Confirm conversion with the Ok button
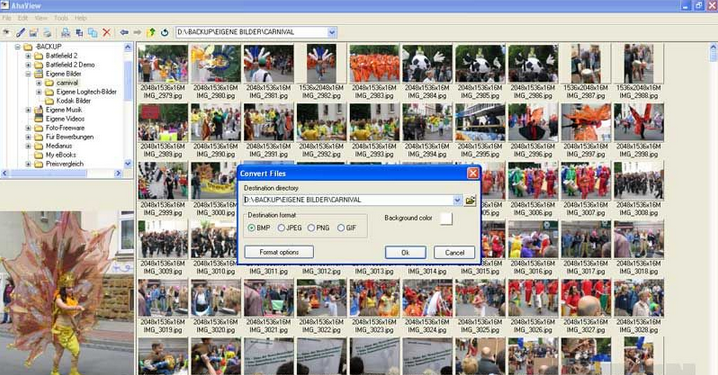 coord(405,252)
